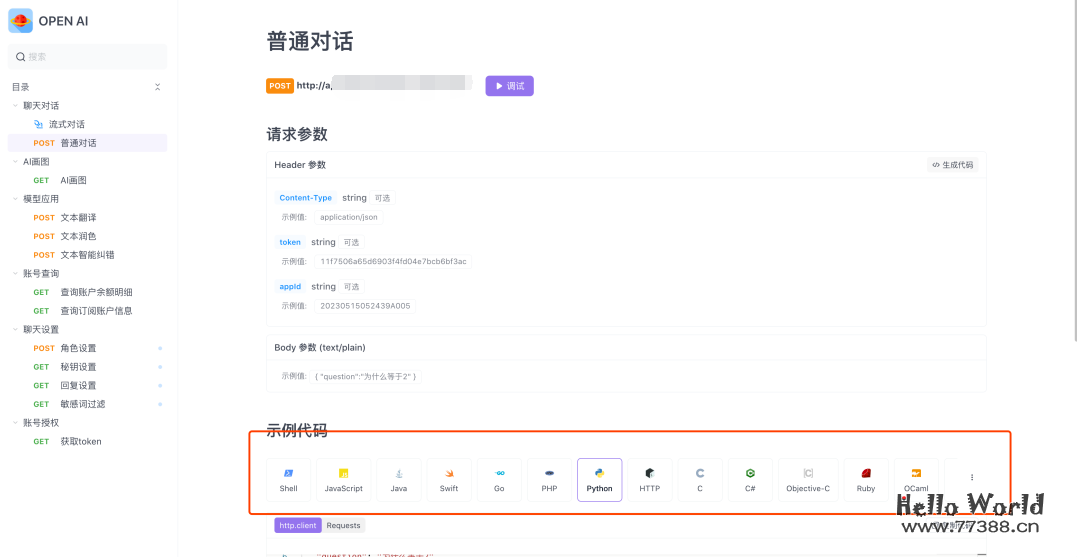Viewport: 1077px width, 557px height.
Task: Collapse the 账号授权 section
Action: pyautogui.click(x=16, y=422)
